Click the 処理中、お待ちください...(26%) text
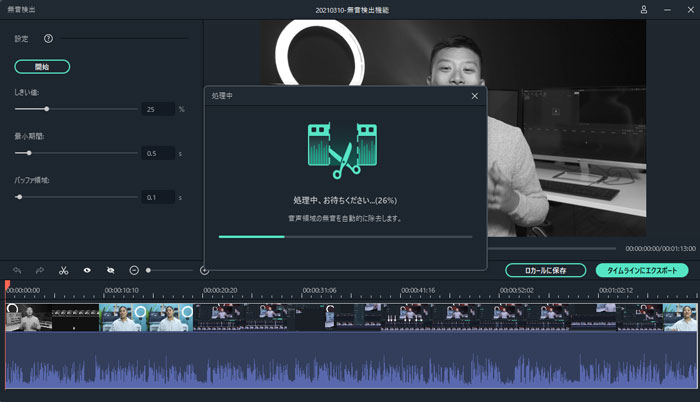700x402 pixels. 345,201
